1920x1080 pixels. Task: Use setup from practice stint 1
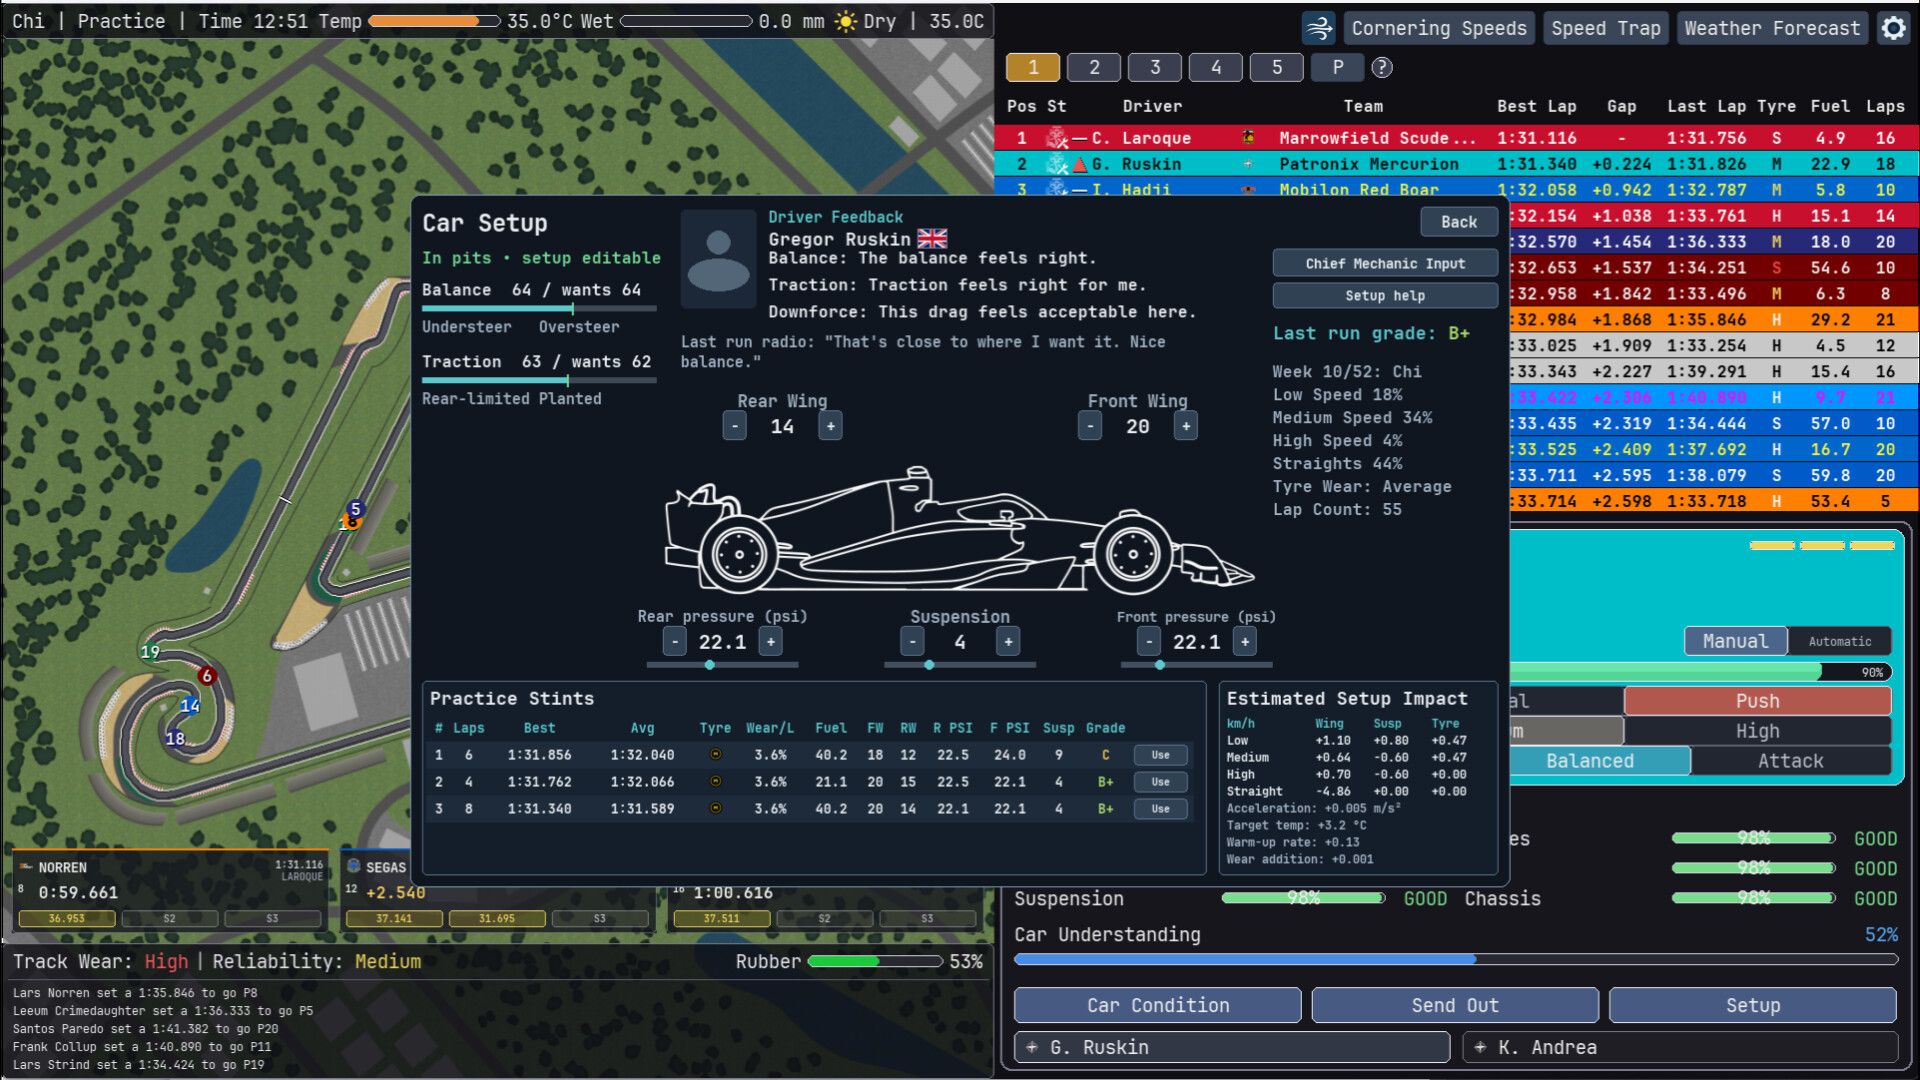[x=1160, y=755]
